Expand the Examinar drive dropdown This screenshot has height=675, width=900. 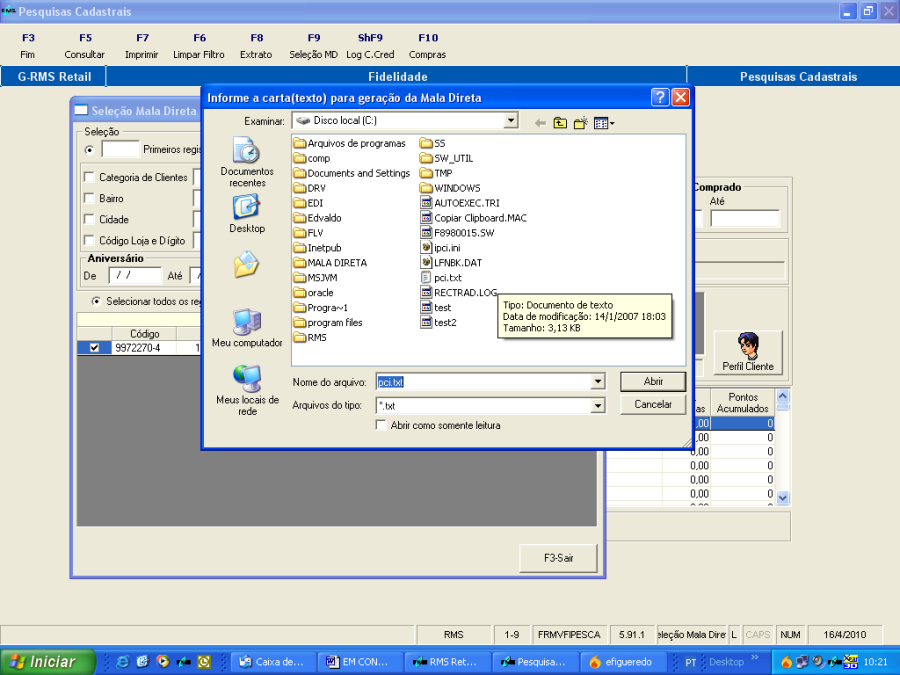click(511, 121)
